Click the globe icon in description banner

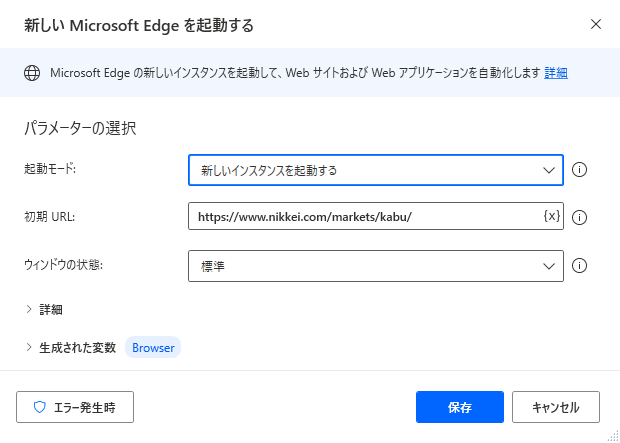[32, 73]
